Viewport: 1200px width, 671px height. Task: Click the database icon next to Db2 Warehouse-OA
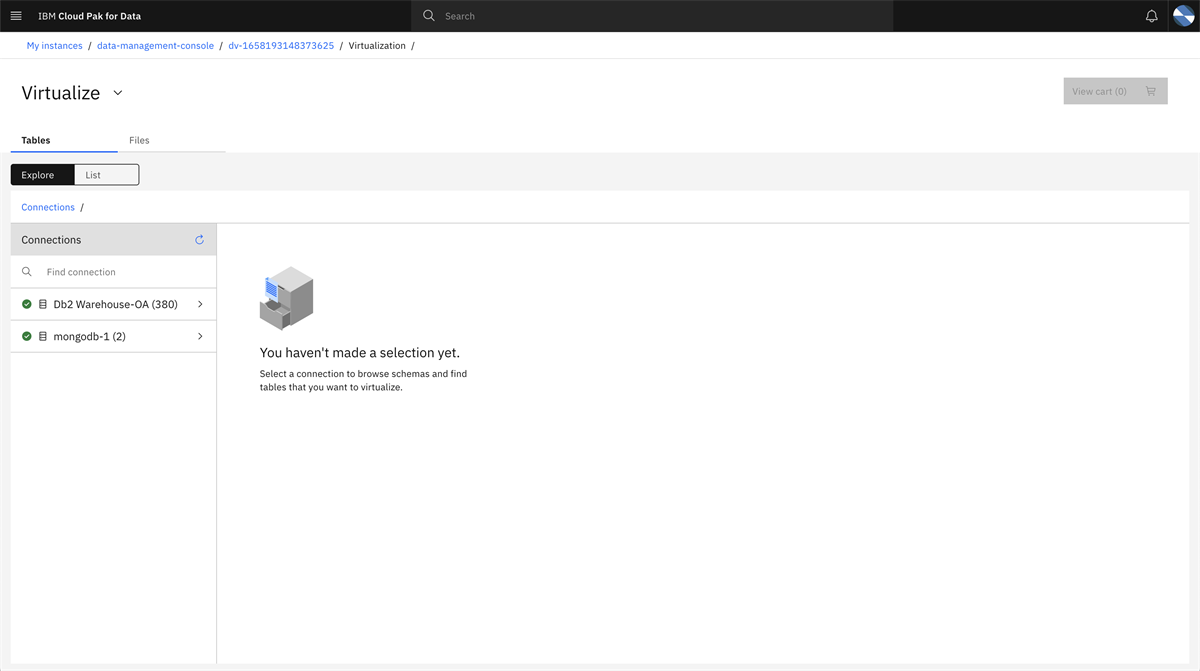(x=41, y=303)
